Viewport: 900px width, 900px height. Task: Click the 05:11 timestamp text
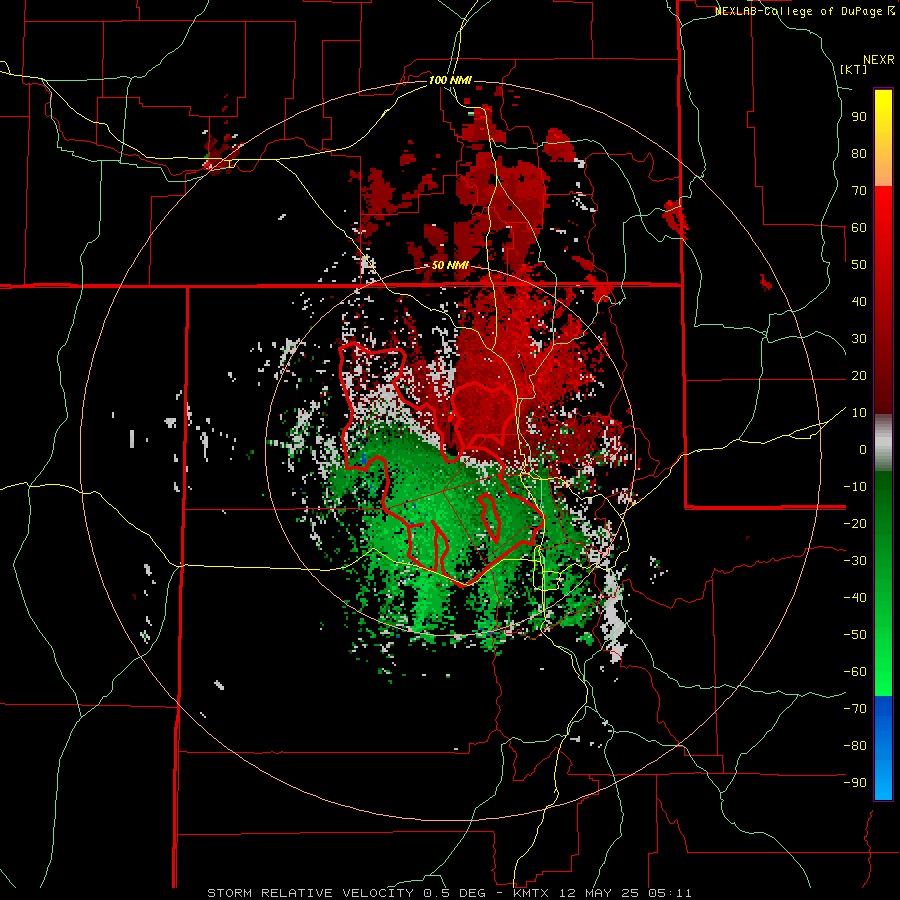(672, 893)
